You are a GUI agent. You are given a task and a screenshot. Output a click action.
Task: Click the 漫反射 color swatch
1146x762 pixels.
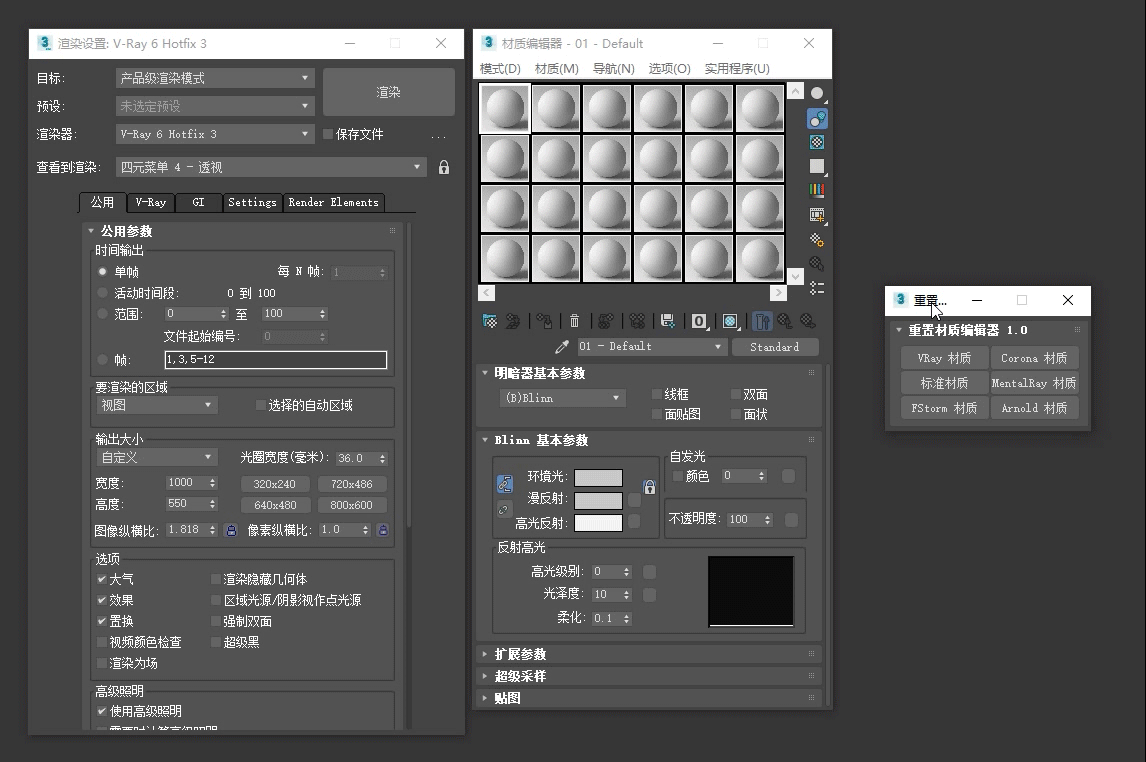click(598, 500)
